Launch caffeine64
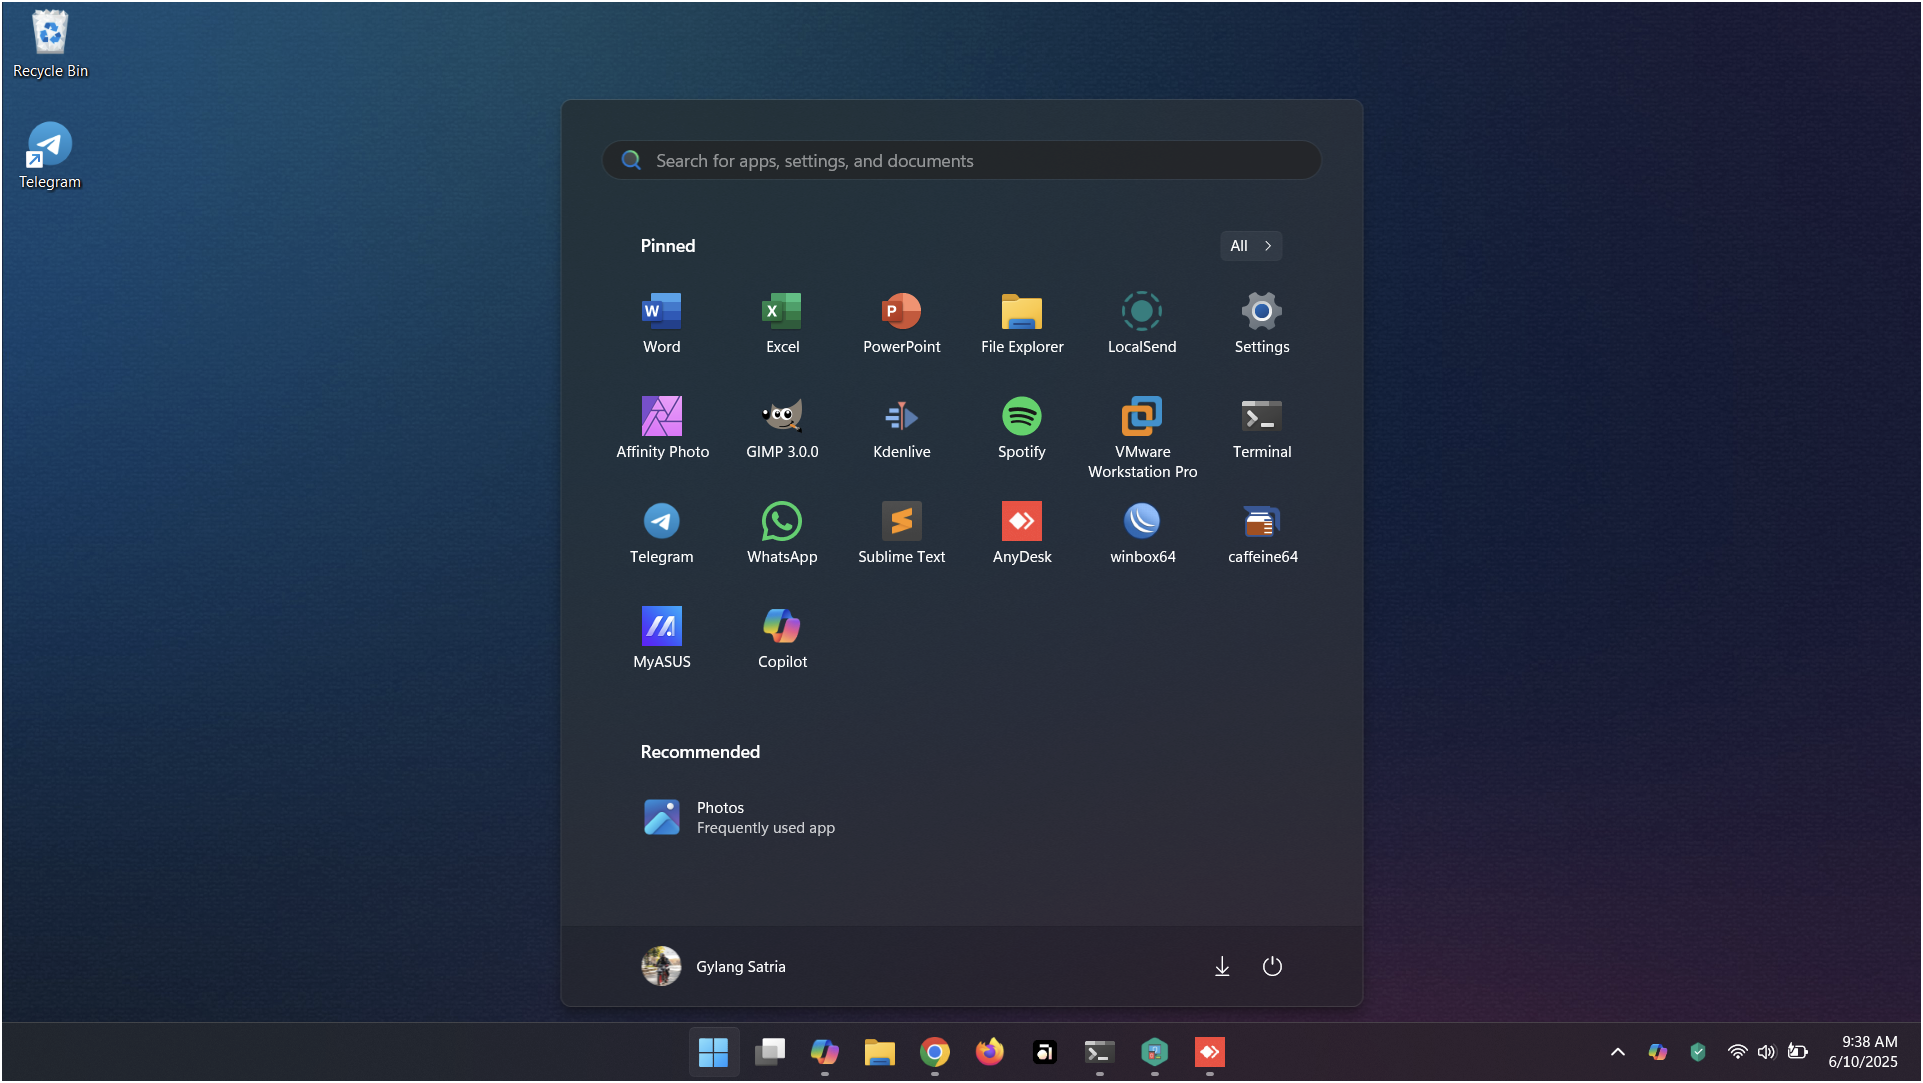This screenshot has height=1083, width=1923. click(x=1262, y=533)
